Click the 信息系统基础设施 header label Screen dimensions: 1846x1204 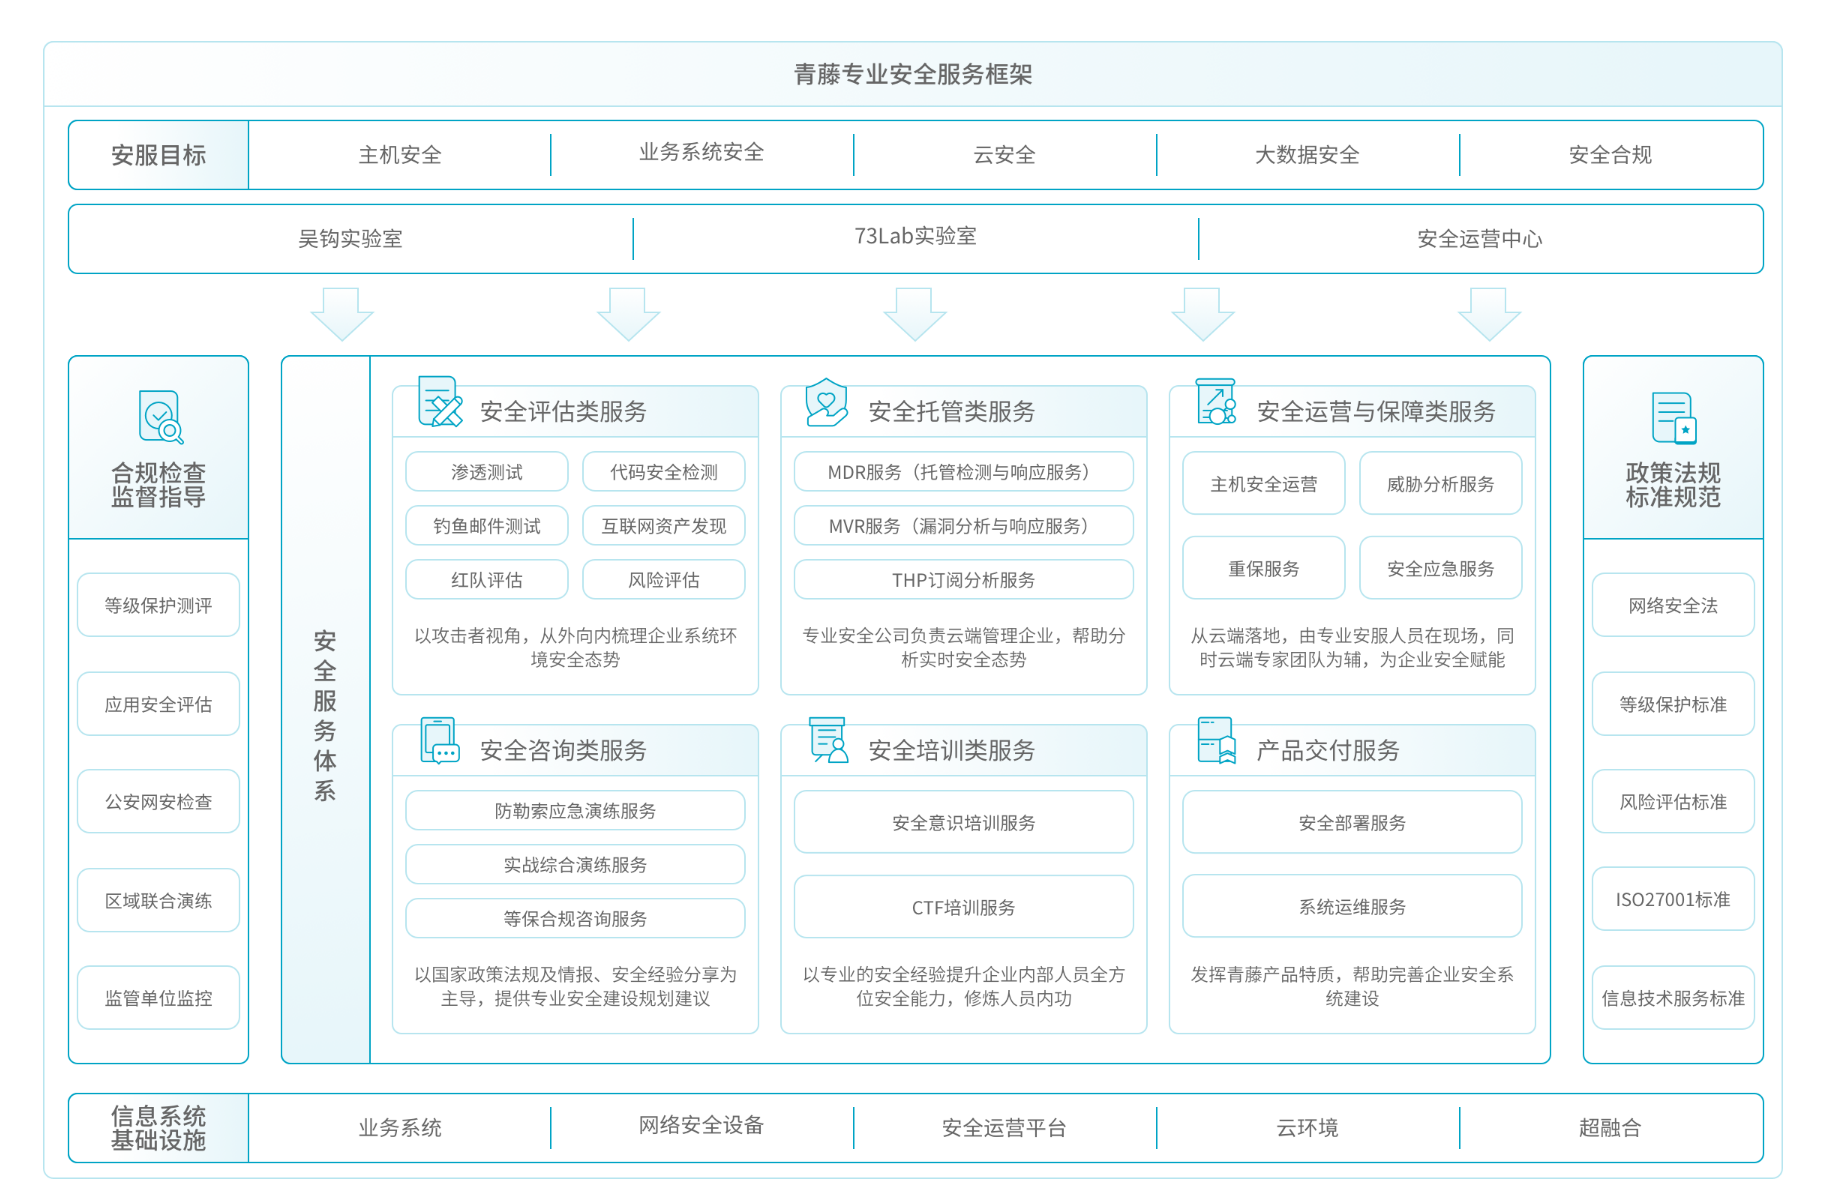click(159, 1128)
